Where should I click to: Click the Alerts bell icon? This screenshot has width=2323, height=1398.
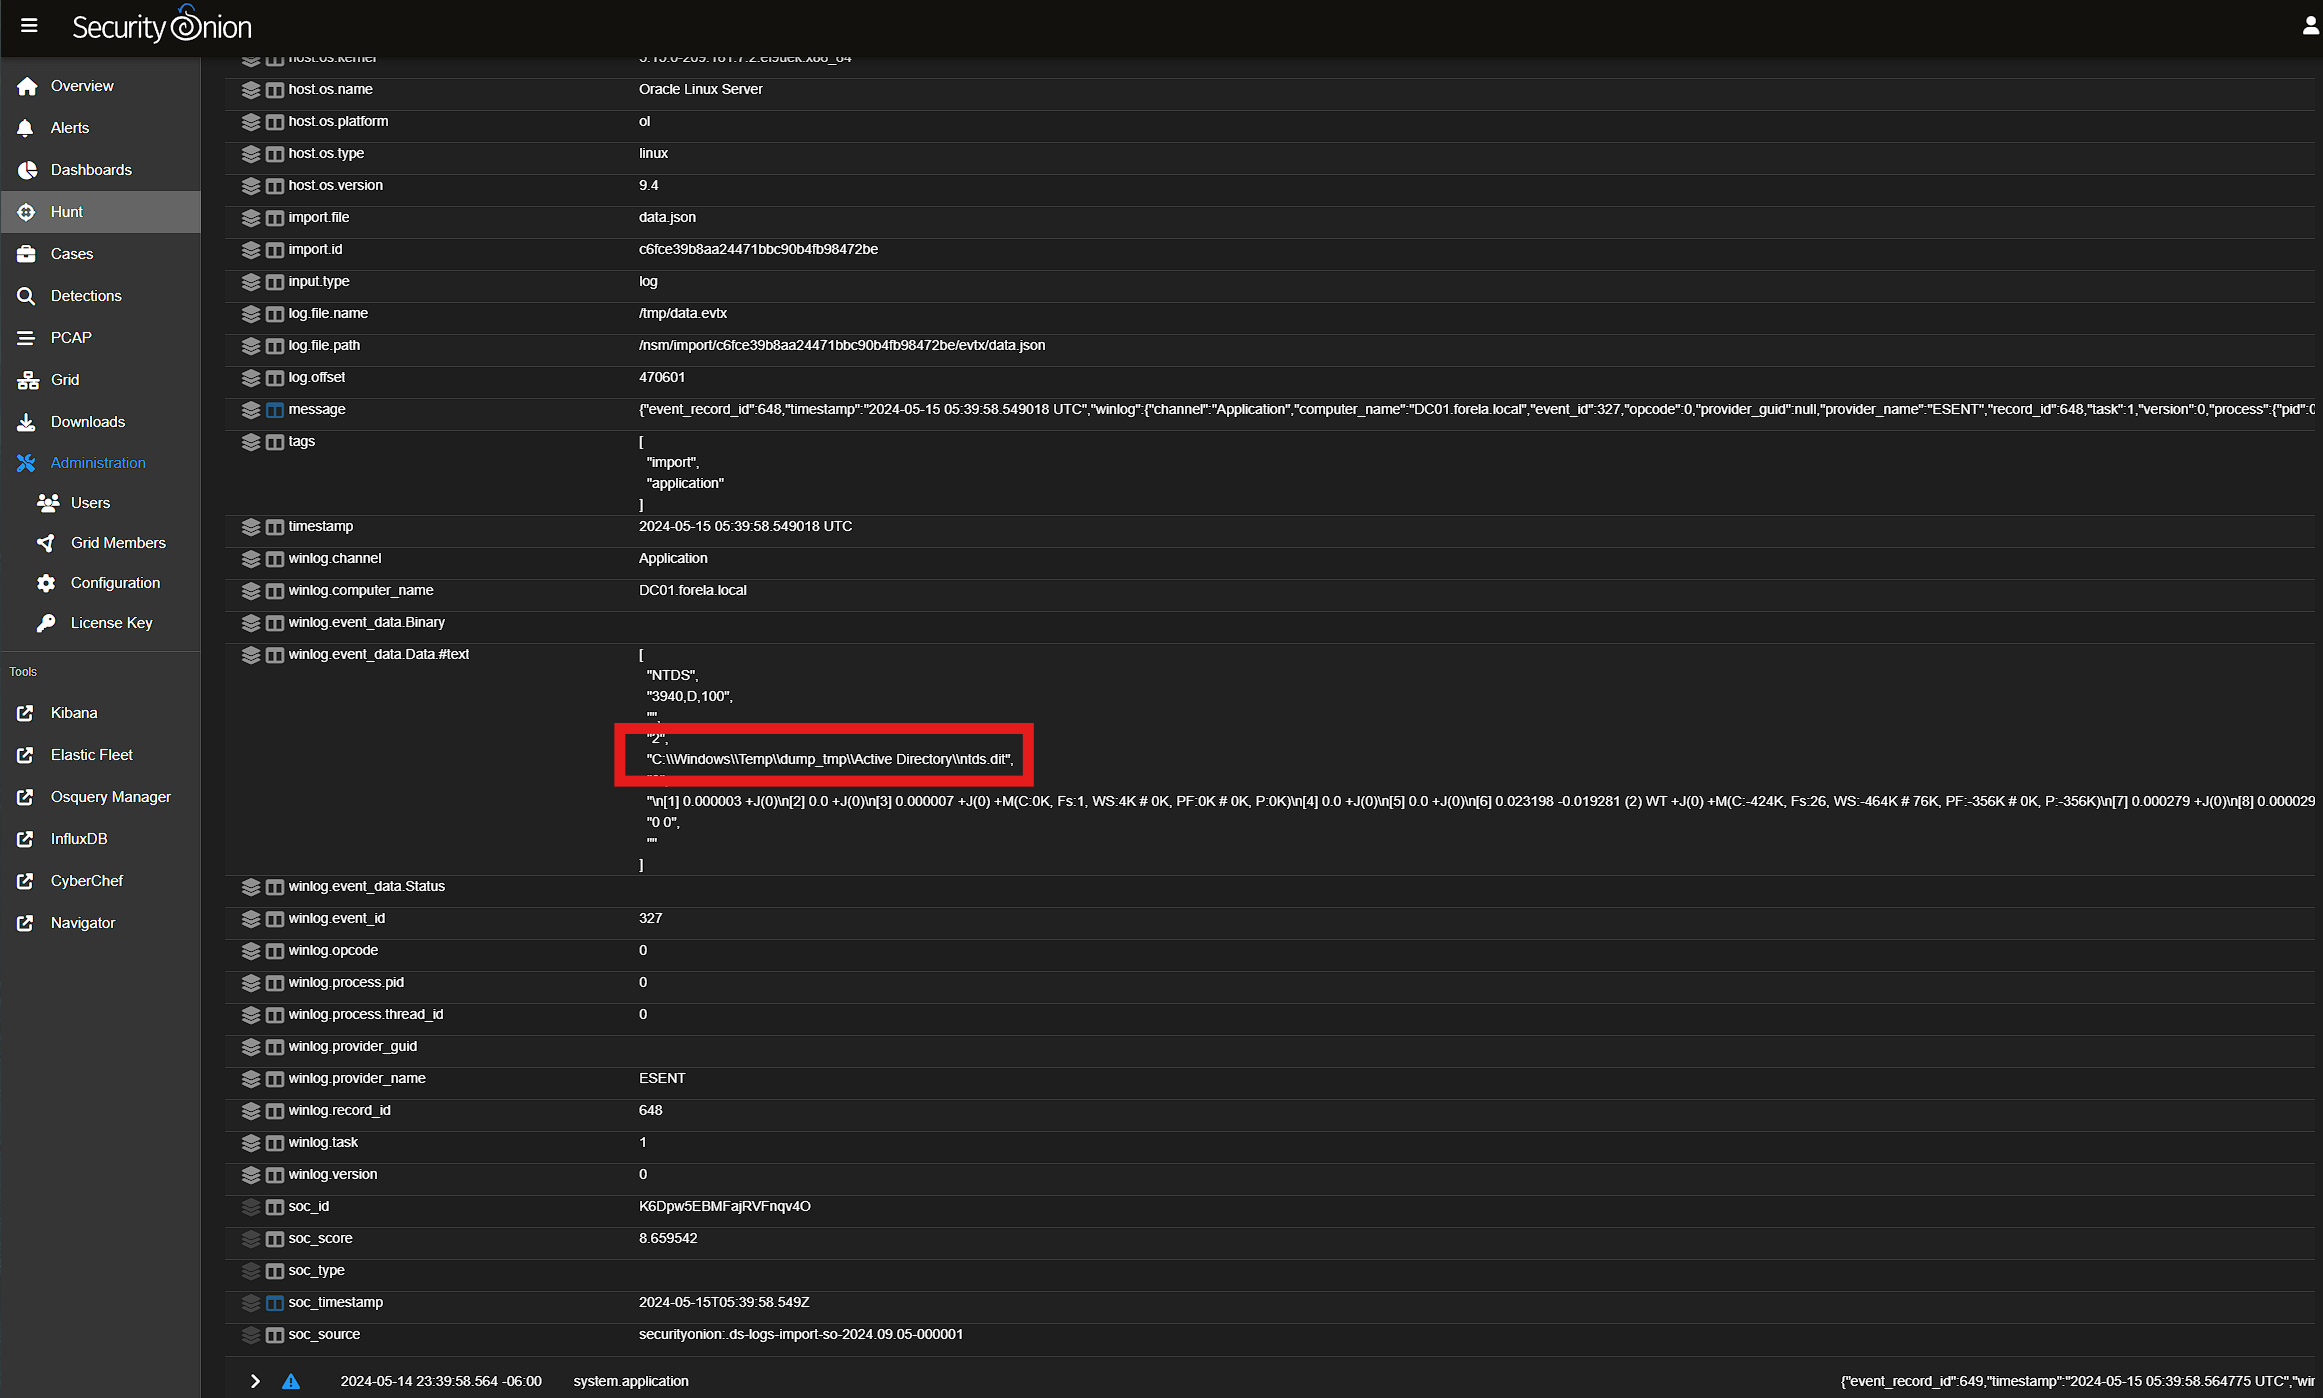click(x=26, y=128)
